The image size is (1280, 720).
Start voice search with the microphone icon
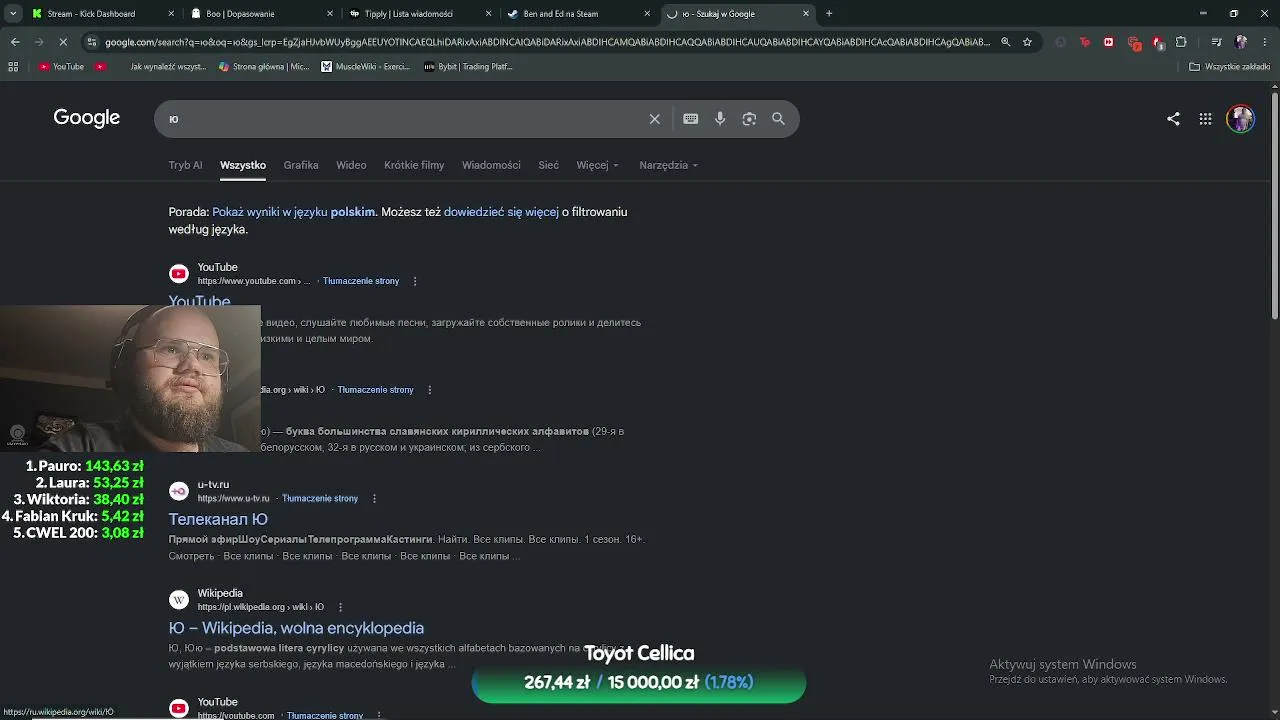click(x=720, y=119)
